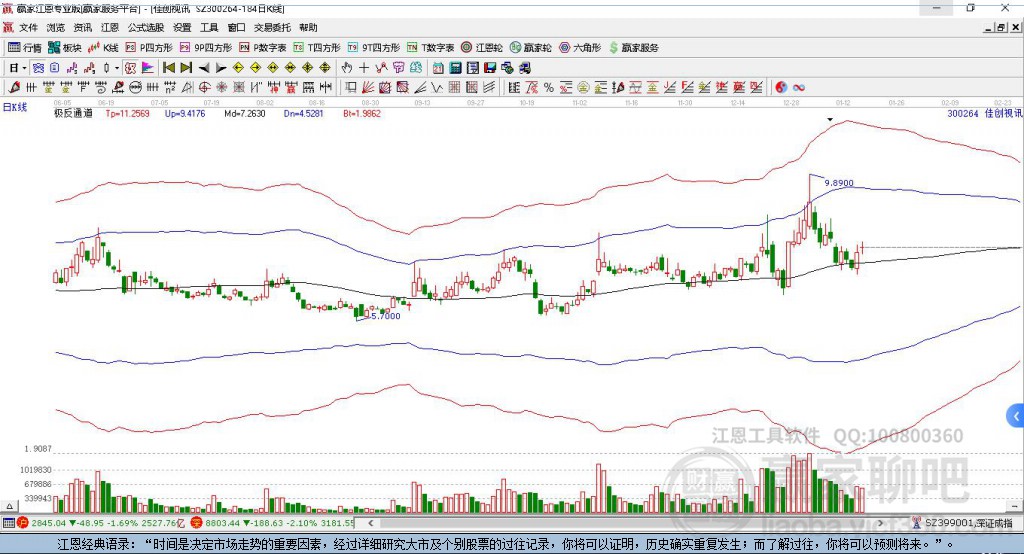Click the floppy disk save icon
Image resolution: width=1024 pixels, height=554 pixels.
(x=490, y=68)
